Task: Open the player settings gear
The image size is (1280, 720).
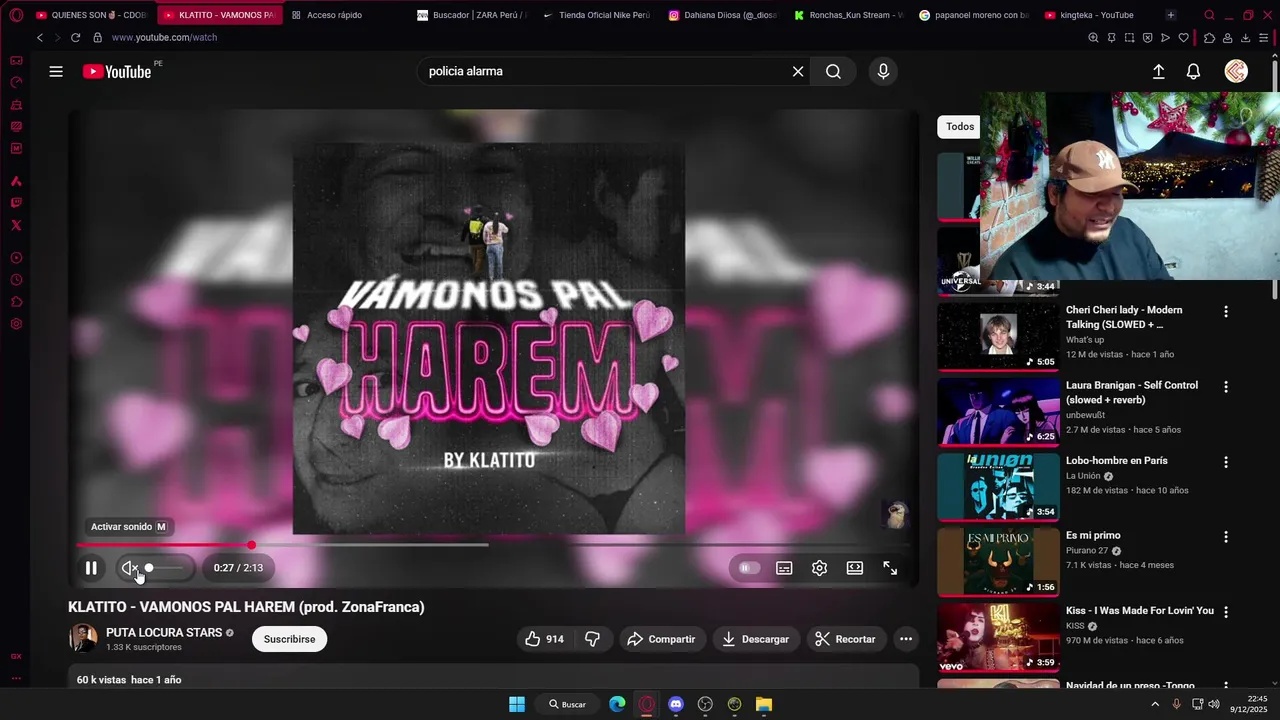Action: pyautogui.click(x=819, y=568)
